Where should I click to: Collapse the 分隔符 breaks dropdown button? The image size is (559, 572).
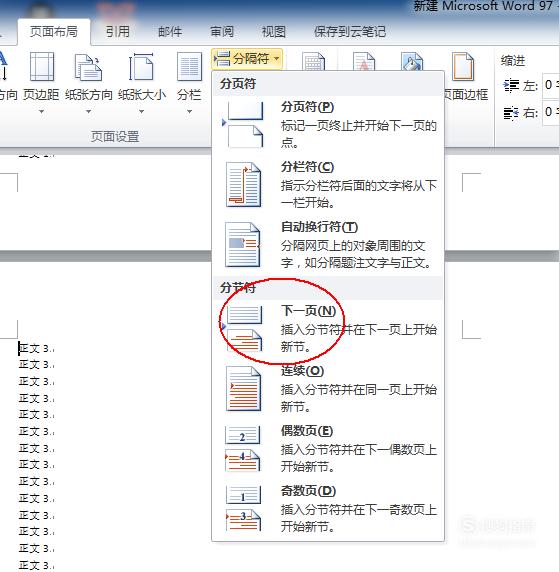pyautogui.click(x=247, y=58)
